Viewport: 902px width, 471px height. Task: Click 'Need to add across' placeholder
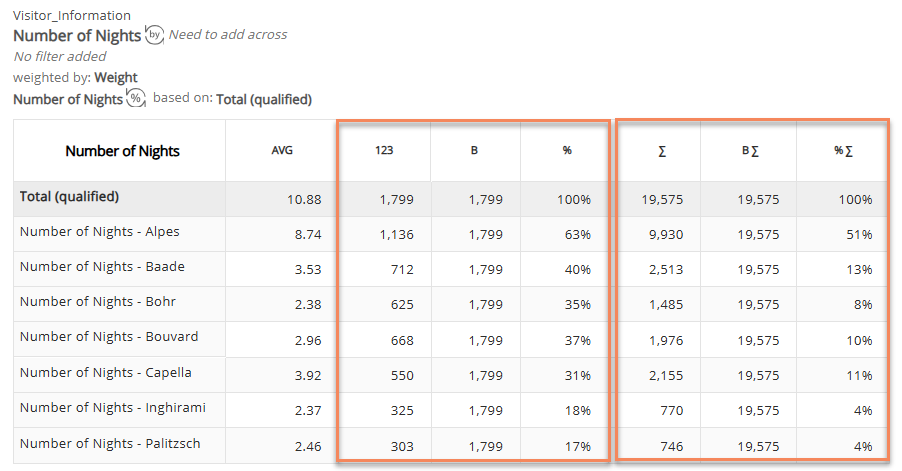(x=228, y=35)
